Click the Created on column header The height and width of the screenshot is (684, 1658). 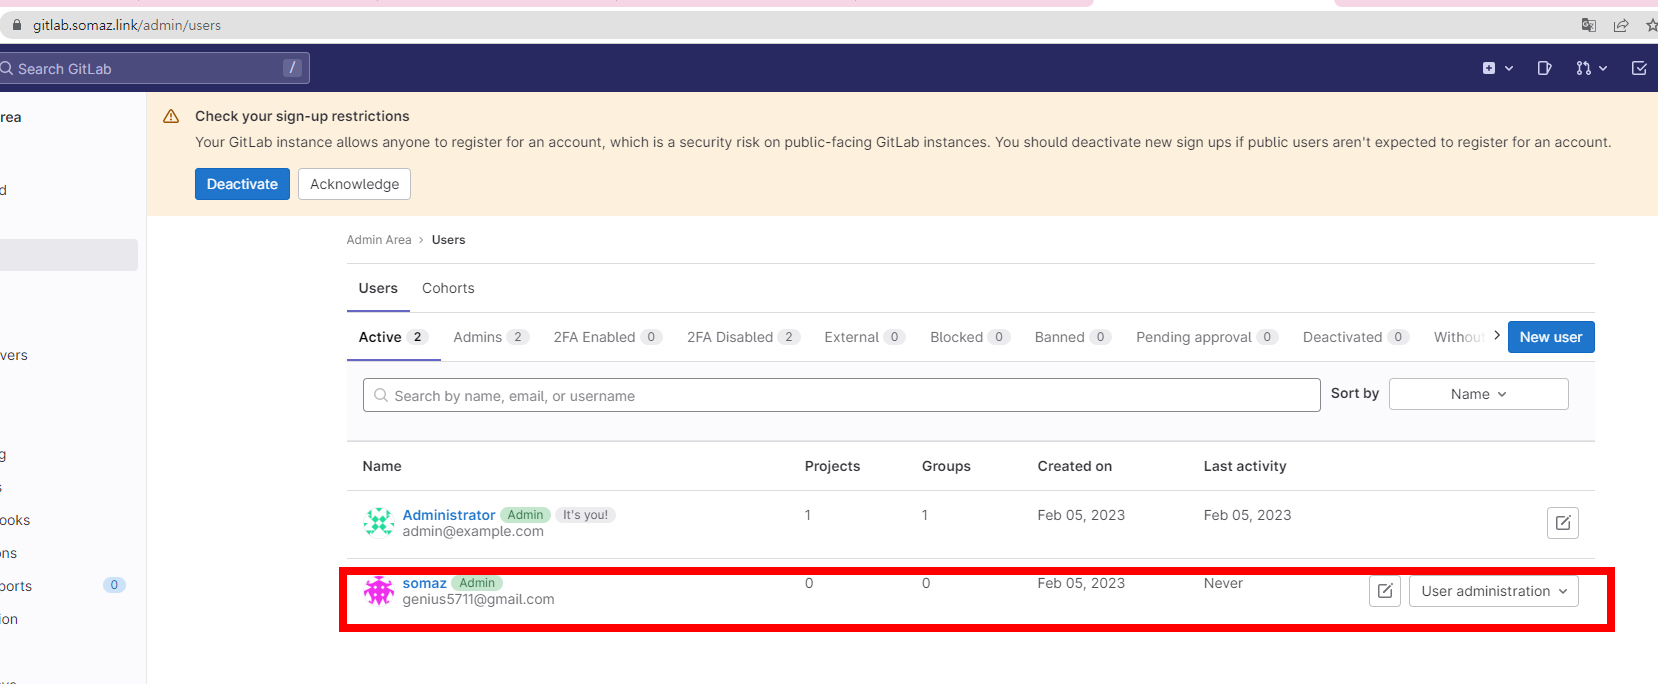[x=1074, y=466]
